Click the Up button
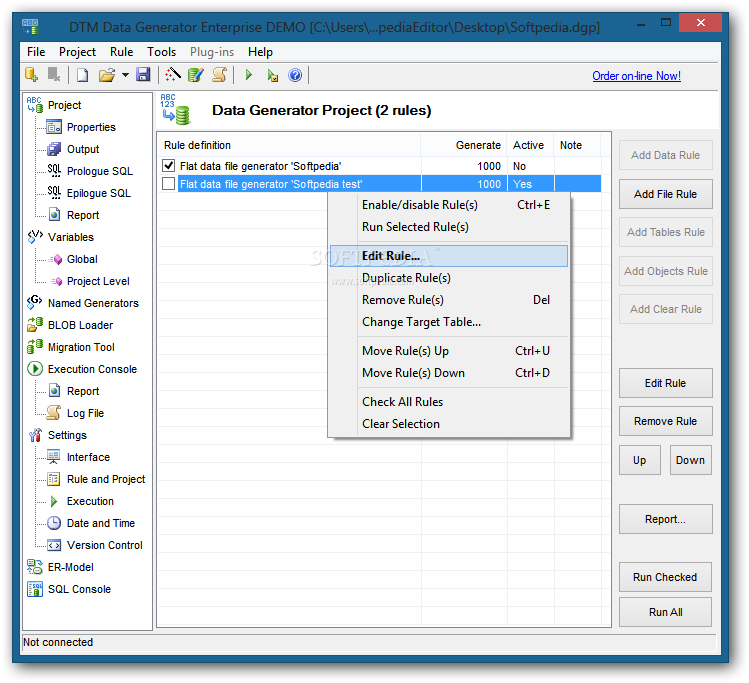This screenshot has width=749, height=683. pyautogui.click(x=640, y=460)
